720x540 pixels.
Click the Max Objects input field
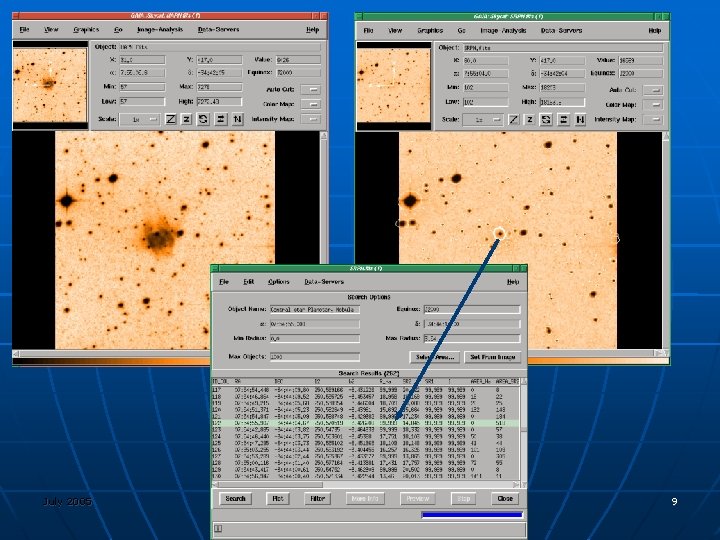click(x=315, y=357)
